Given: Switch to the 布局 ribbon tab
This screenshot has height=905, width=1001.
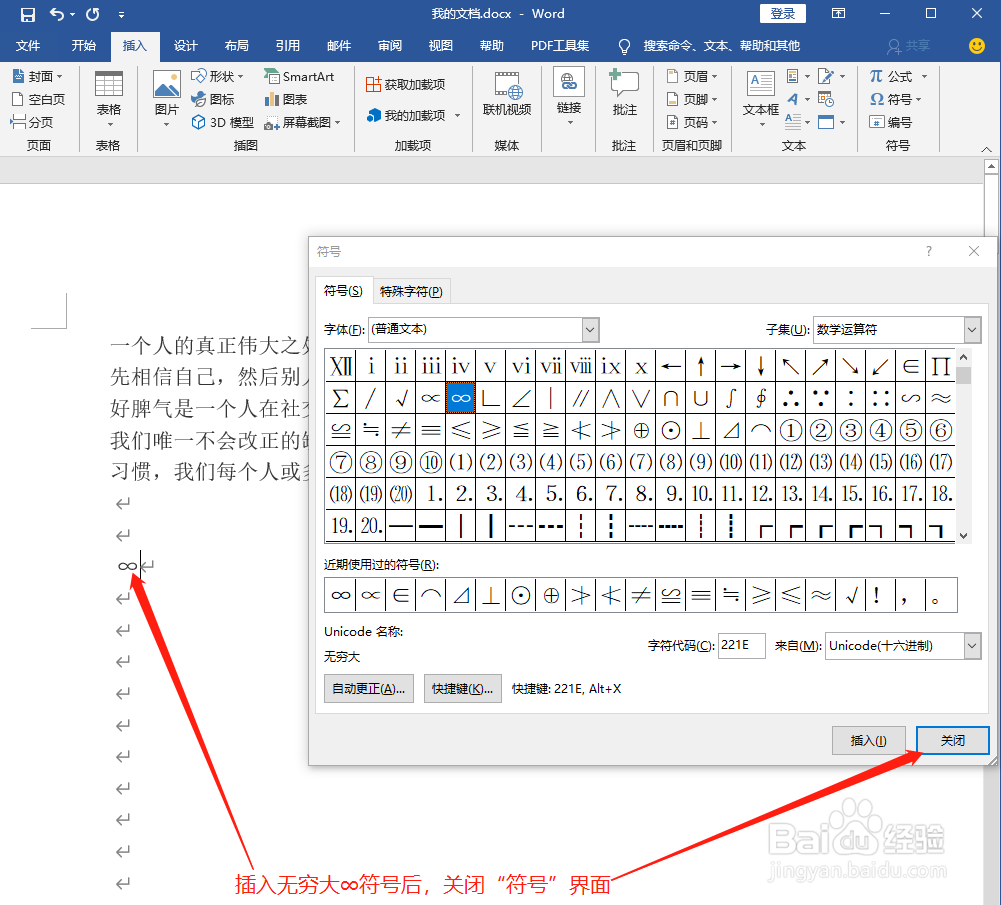Looking at the screenshot, I should [237, 46].
